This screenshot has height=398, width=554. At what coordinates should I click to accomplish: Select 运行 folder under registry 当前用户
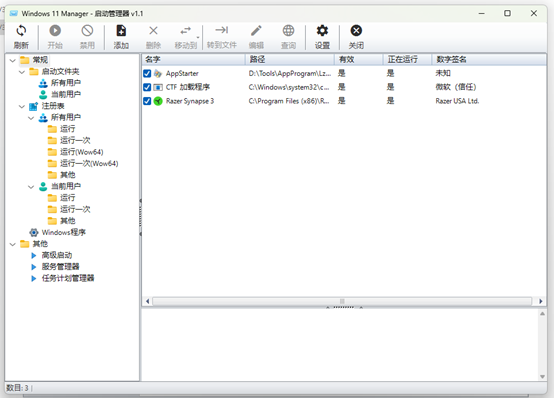point(67,198)
